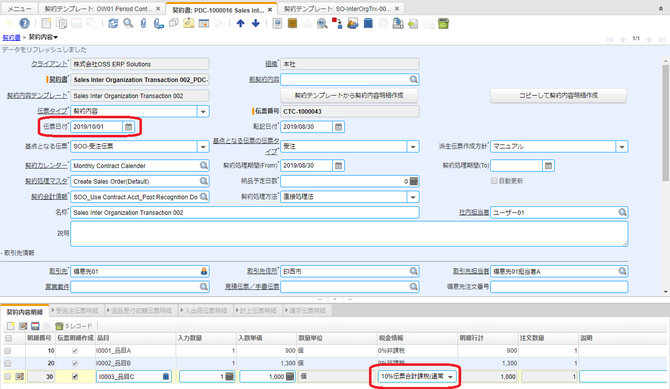This screenshot has width=670, height=389.
Task: Click コピーして契約内容明細作成 button
Action: [558, 95]
